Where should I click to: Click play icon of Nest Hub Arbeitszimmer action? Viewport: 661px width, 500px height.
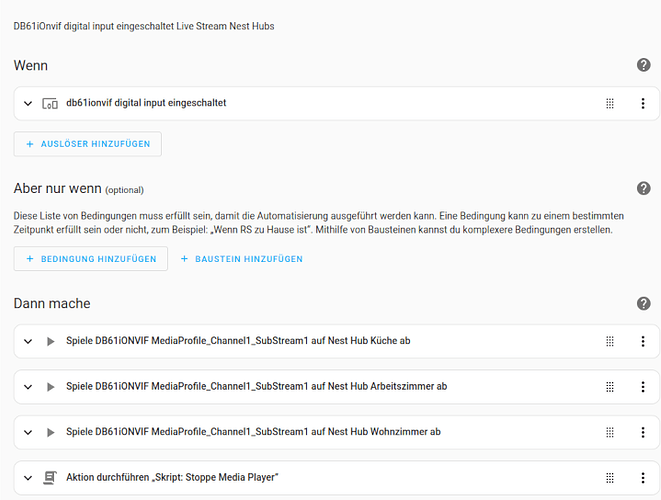point(51,387)
